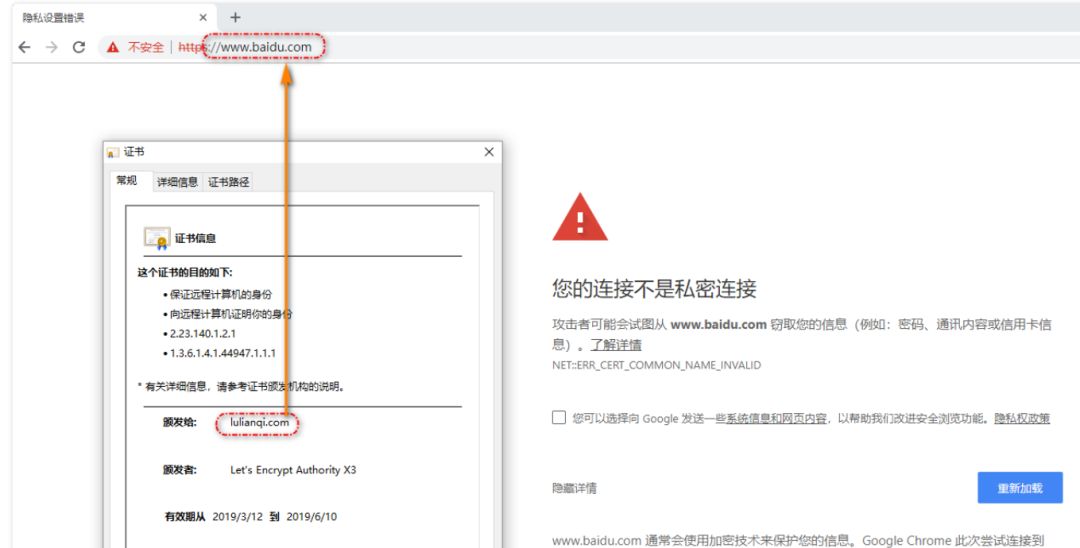Image resolution: width=1080 pixels, height=548 pixels.
Task: Switch to the 证书路径 tab
Action: point(229,182)
